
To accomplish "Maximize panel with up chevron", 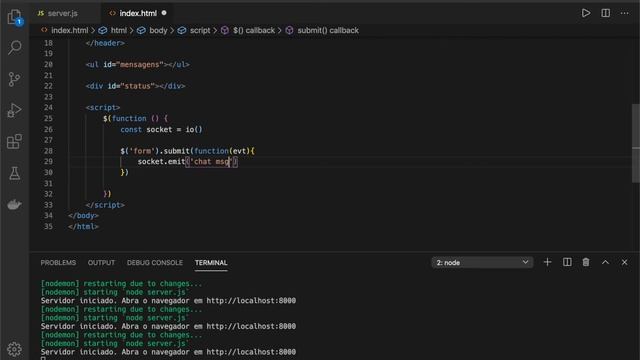I will pos(605,262).
